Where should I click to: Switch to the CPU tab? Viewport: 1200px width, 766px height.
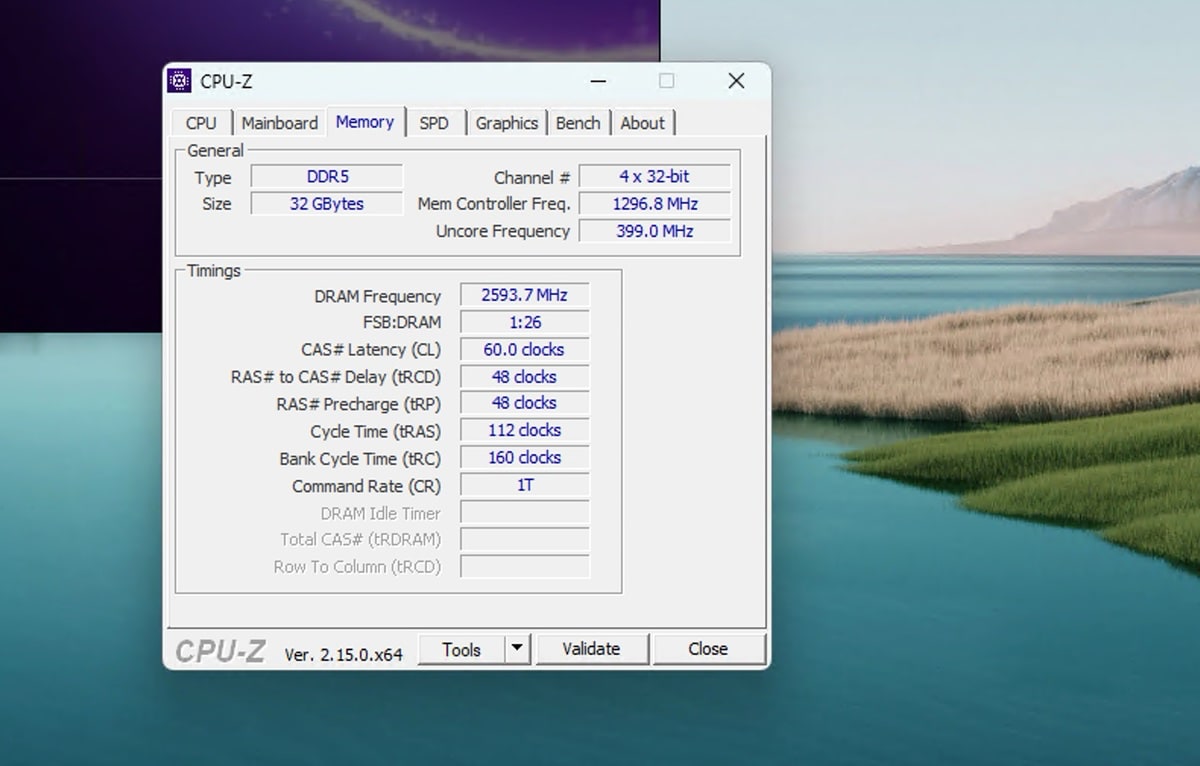pyautogui.click(x=201, y=123)
